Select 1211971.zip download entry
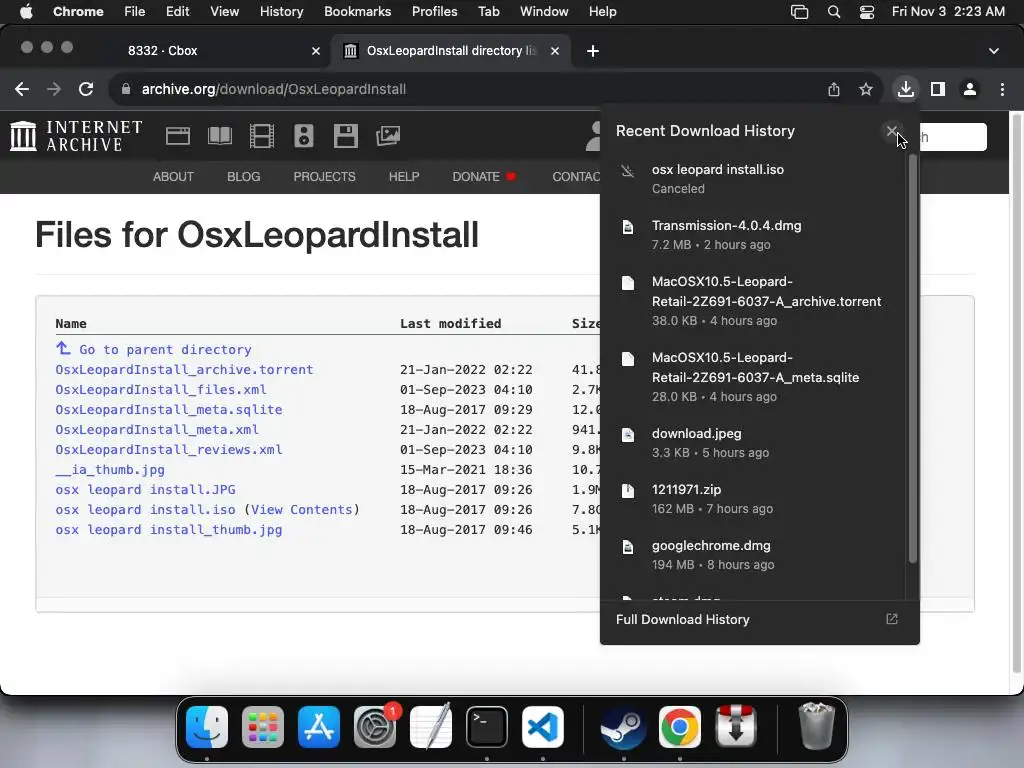Image resolution: width=1024 pixels, height=768 pixels. pos(754,499)
